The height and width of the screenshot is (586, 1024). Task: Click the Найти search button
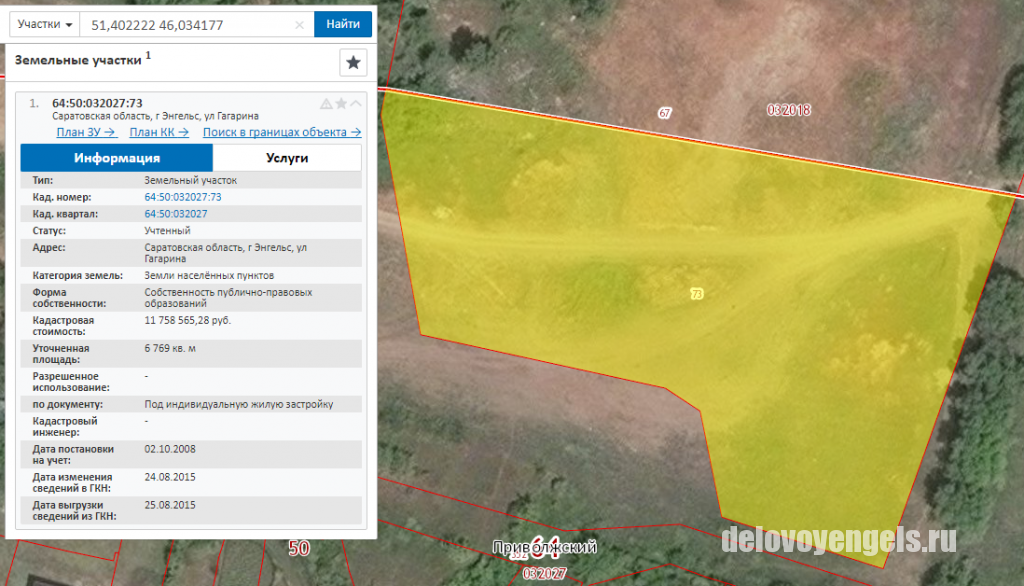coord(343,24)
